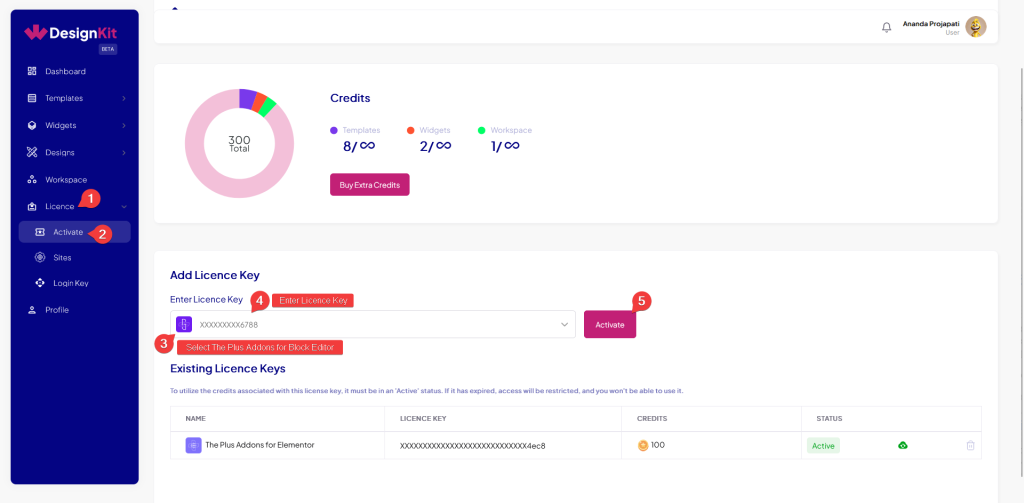Image resolution: width=1024 pixels, height=503 pixels.
Task: Click the Add Licence Key heading
Action: [215, 275]
